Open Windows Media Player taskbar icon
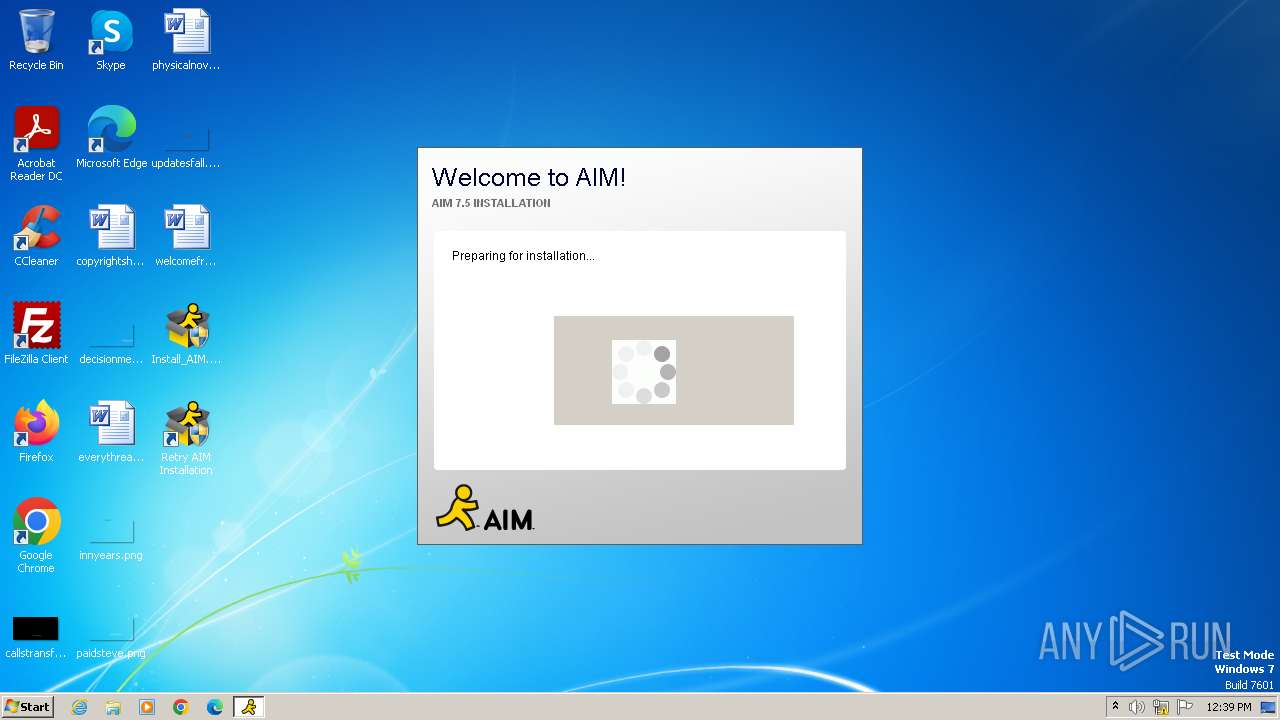This screenshot has height=720, width=1280. click(x=147, y=707)
